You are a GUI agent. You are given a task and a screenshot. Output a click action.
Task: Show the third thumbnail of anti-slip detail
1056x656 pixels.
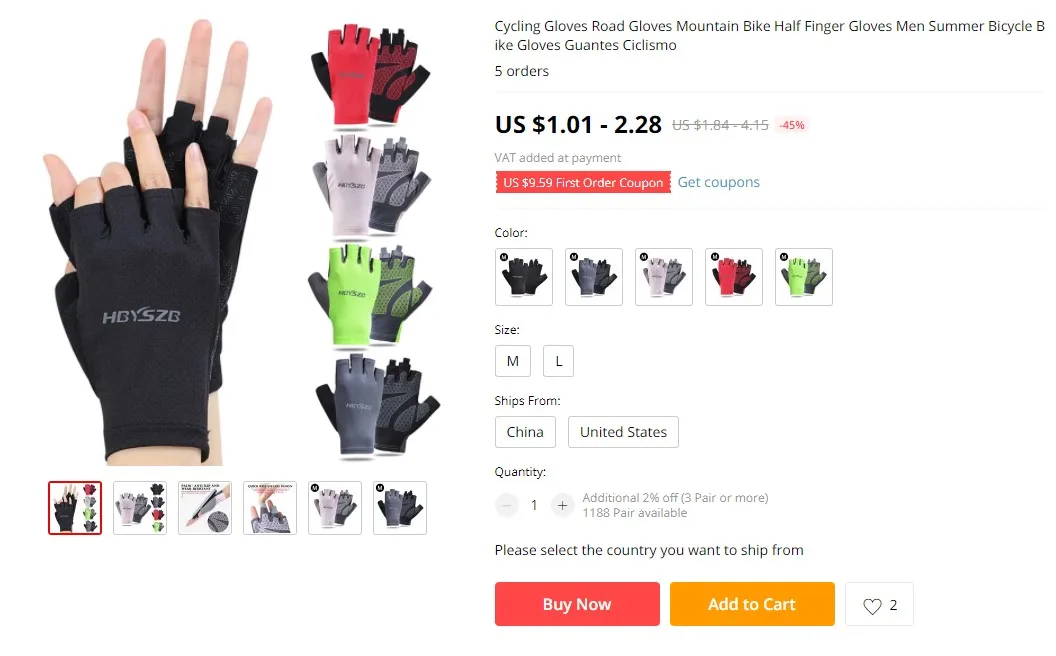pos(205,508)
